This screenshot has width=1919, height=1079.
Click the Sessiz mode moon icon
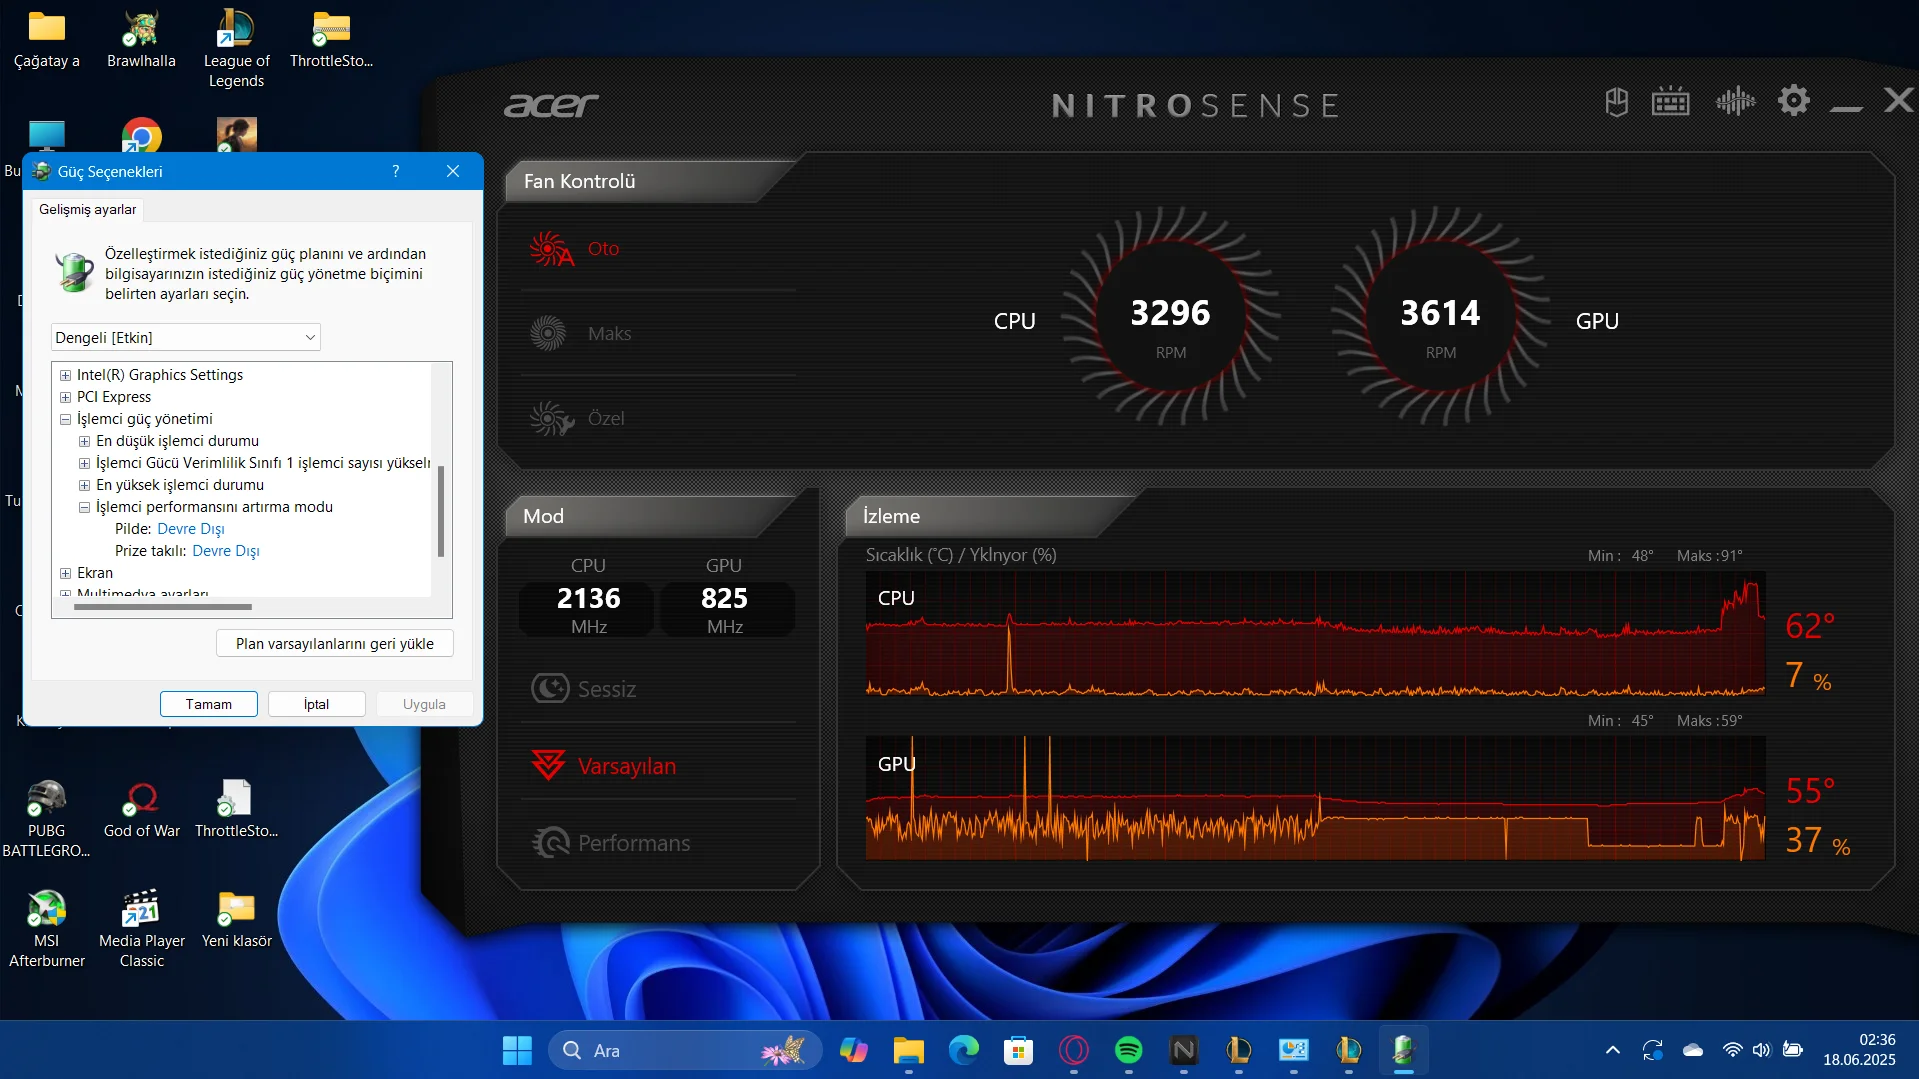pyautogui.click(x=550, y=688)
